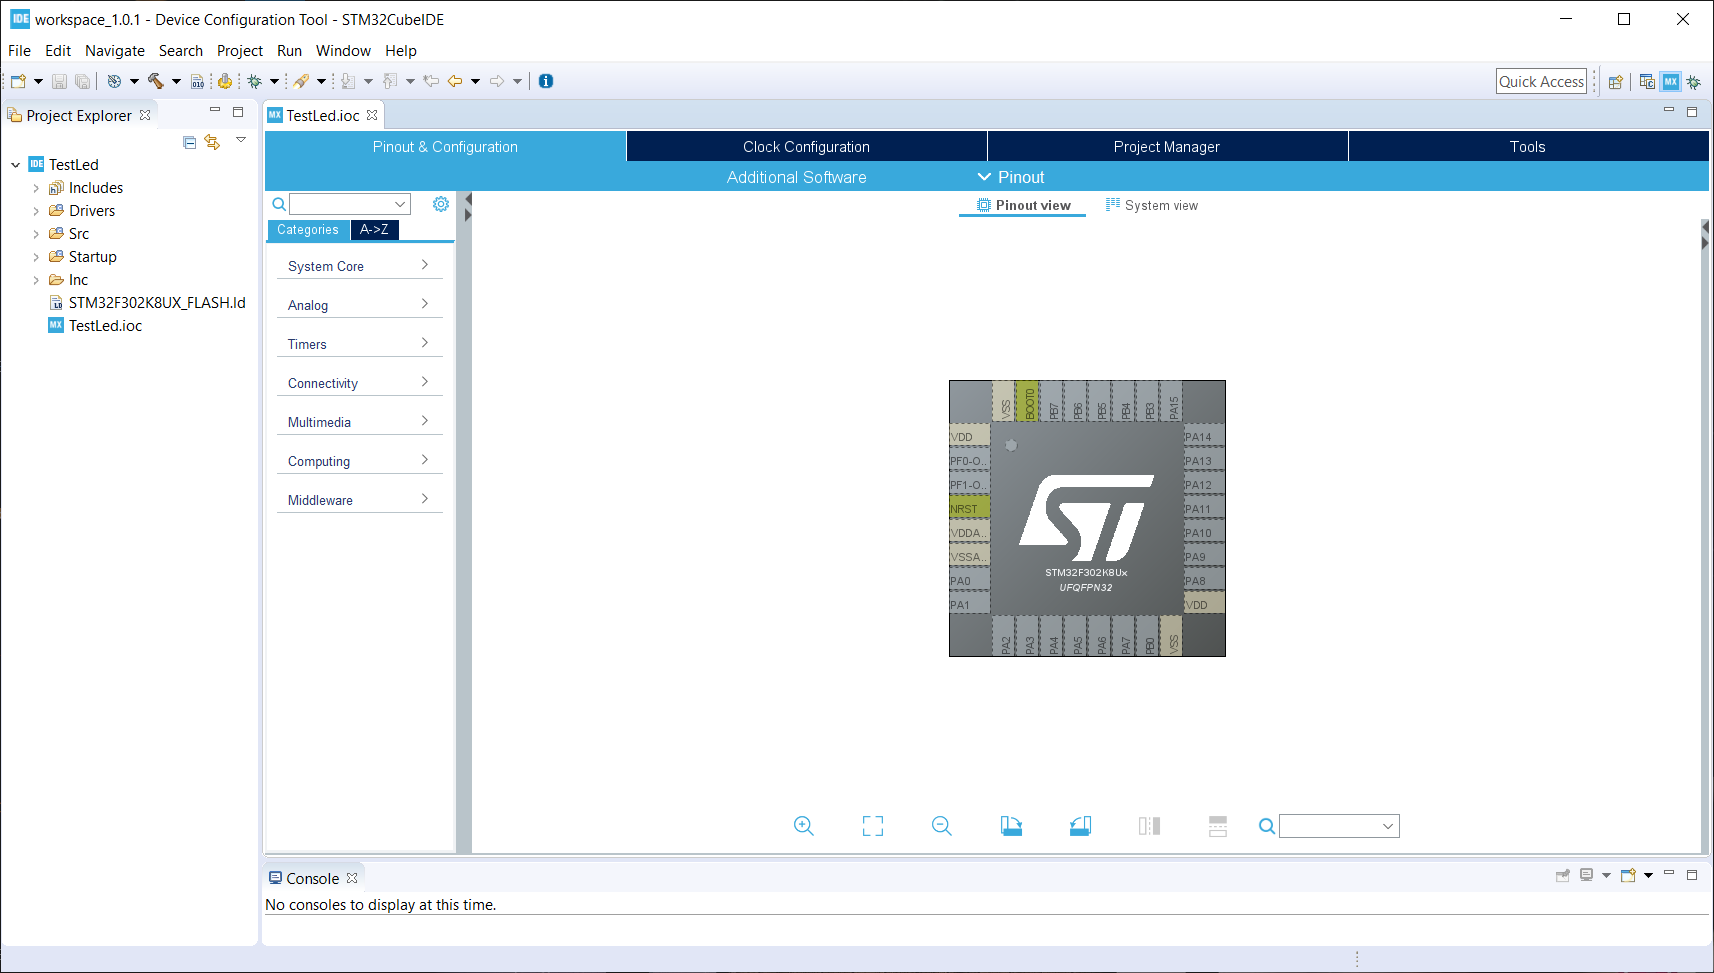Click the horizontal split view icon
This screenshot has height=973, width=1714.
tap(1217, 826)
